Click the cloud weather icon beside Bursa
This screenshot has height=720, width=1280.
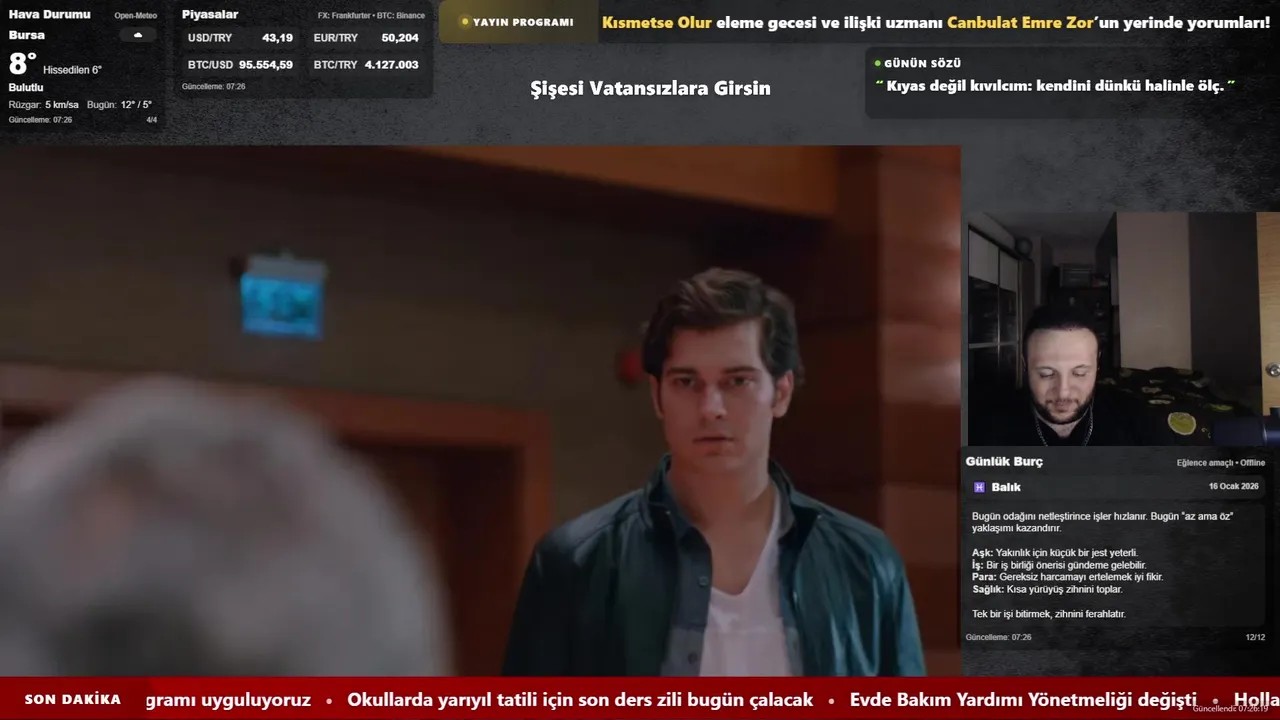[138, 35]
